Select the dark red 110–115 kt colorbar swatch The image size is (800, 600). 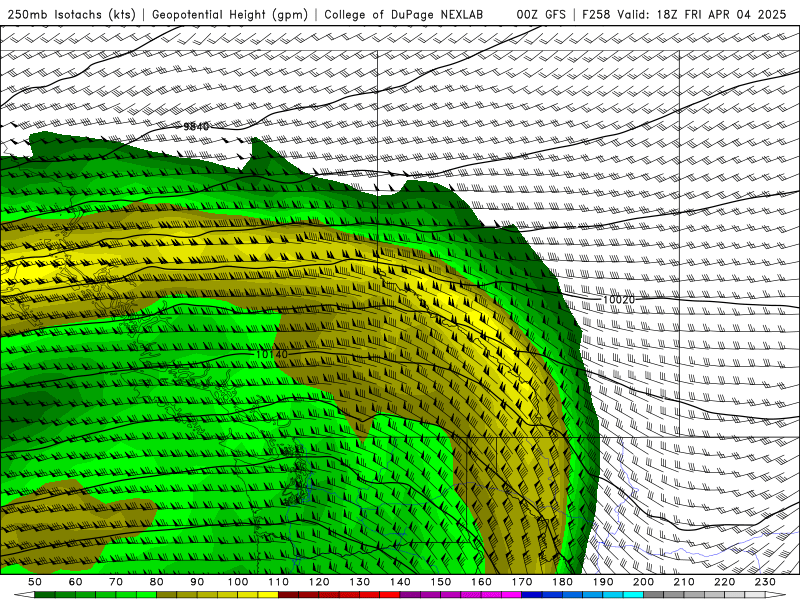click(288, 595)
